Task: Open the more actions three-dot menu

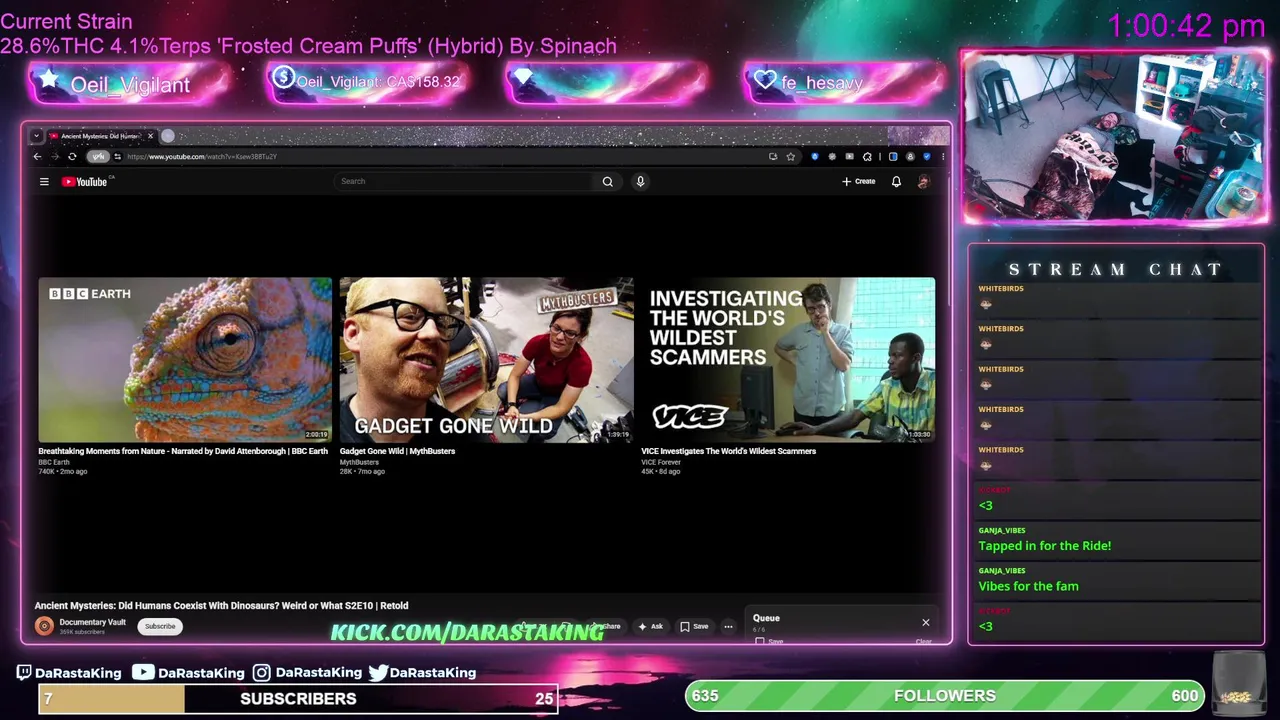Action: [x=728, y=626]
